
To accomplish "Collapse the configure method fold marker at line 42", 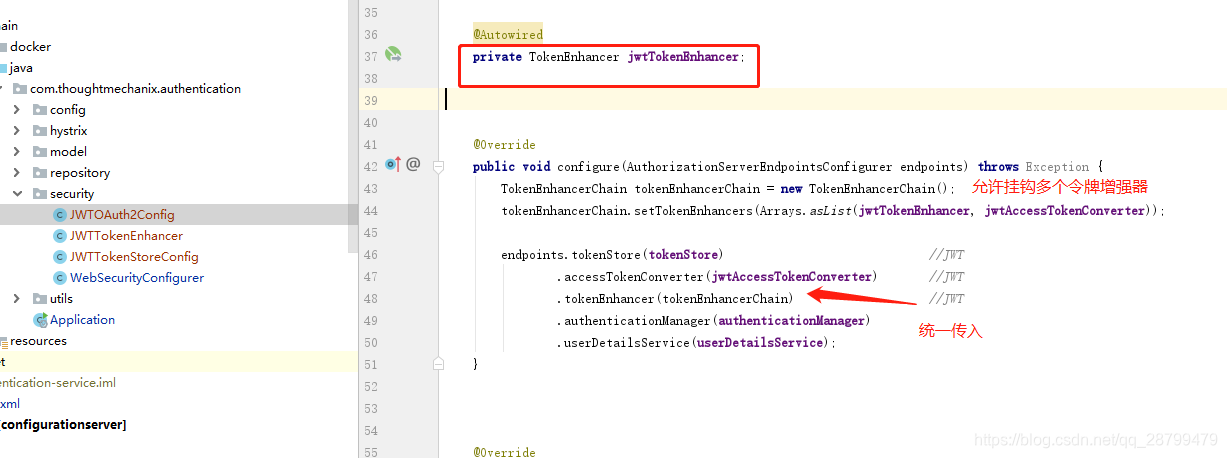I will point(438,167).
